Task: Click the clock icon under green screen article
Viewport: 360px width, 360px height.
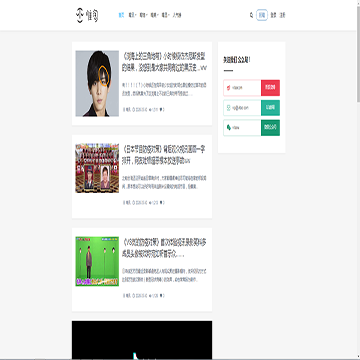Action: click(x=134, y=295)
